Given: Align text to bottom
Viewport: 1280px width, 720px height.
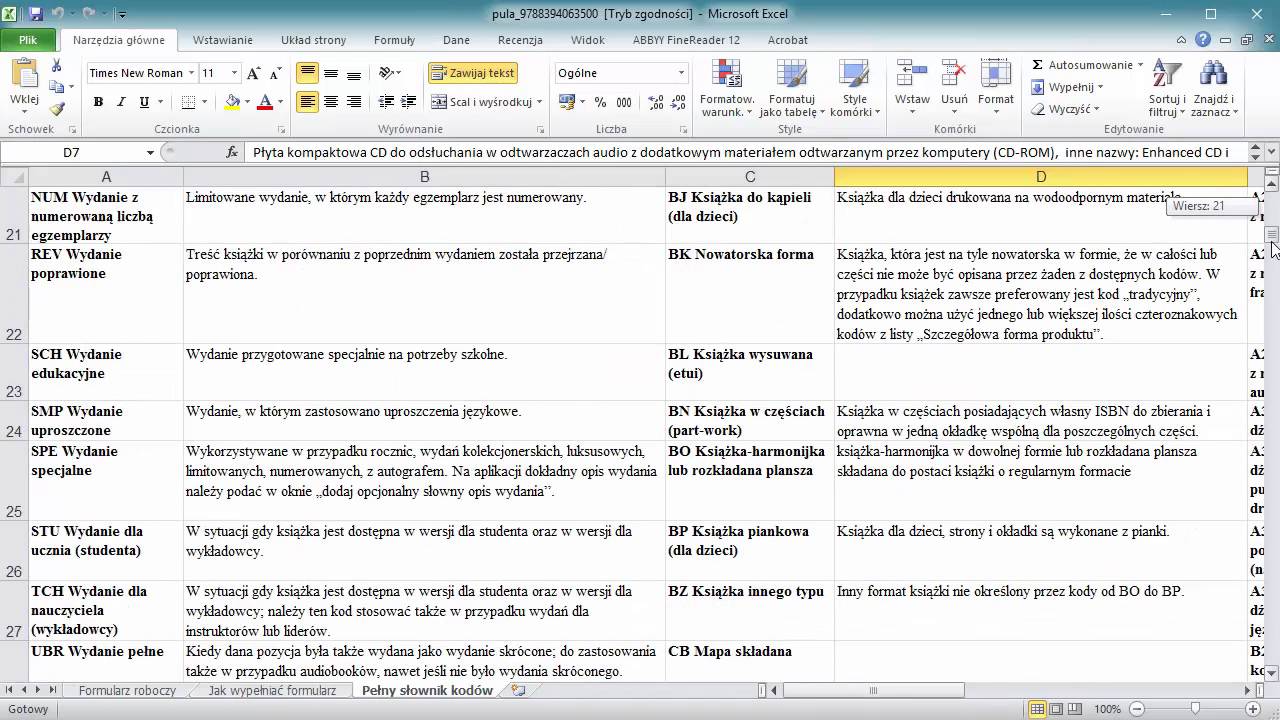Looking at the screenshot, I should (353, 73).
